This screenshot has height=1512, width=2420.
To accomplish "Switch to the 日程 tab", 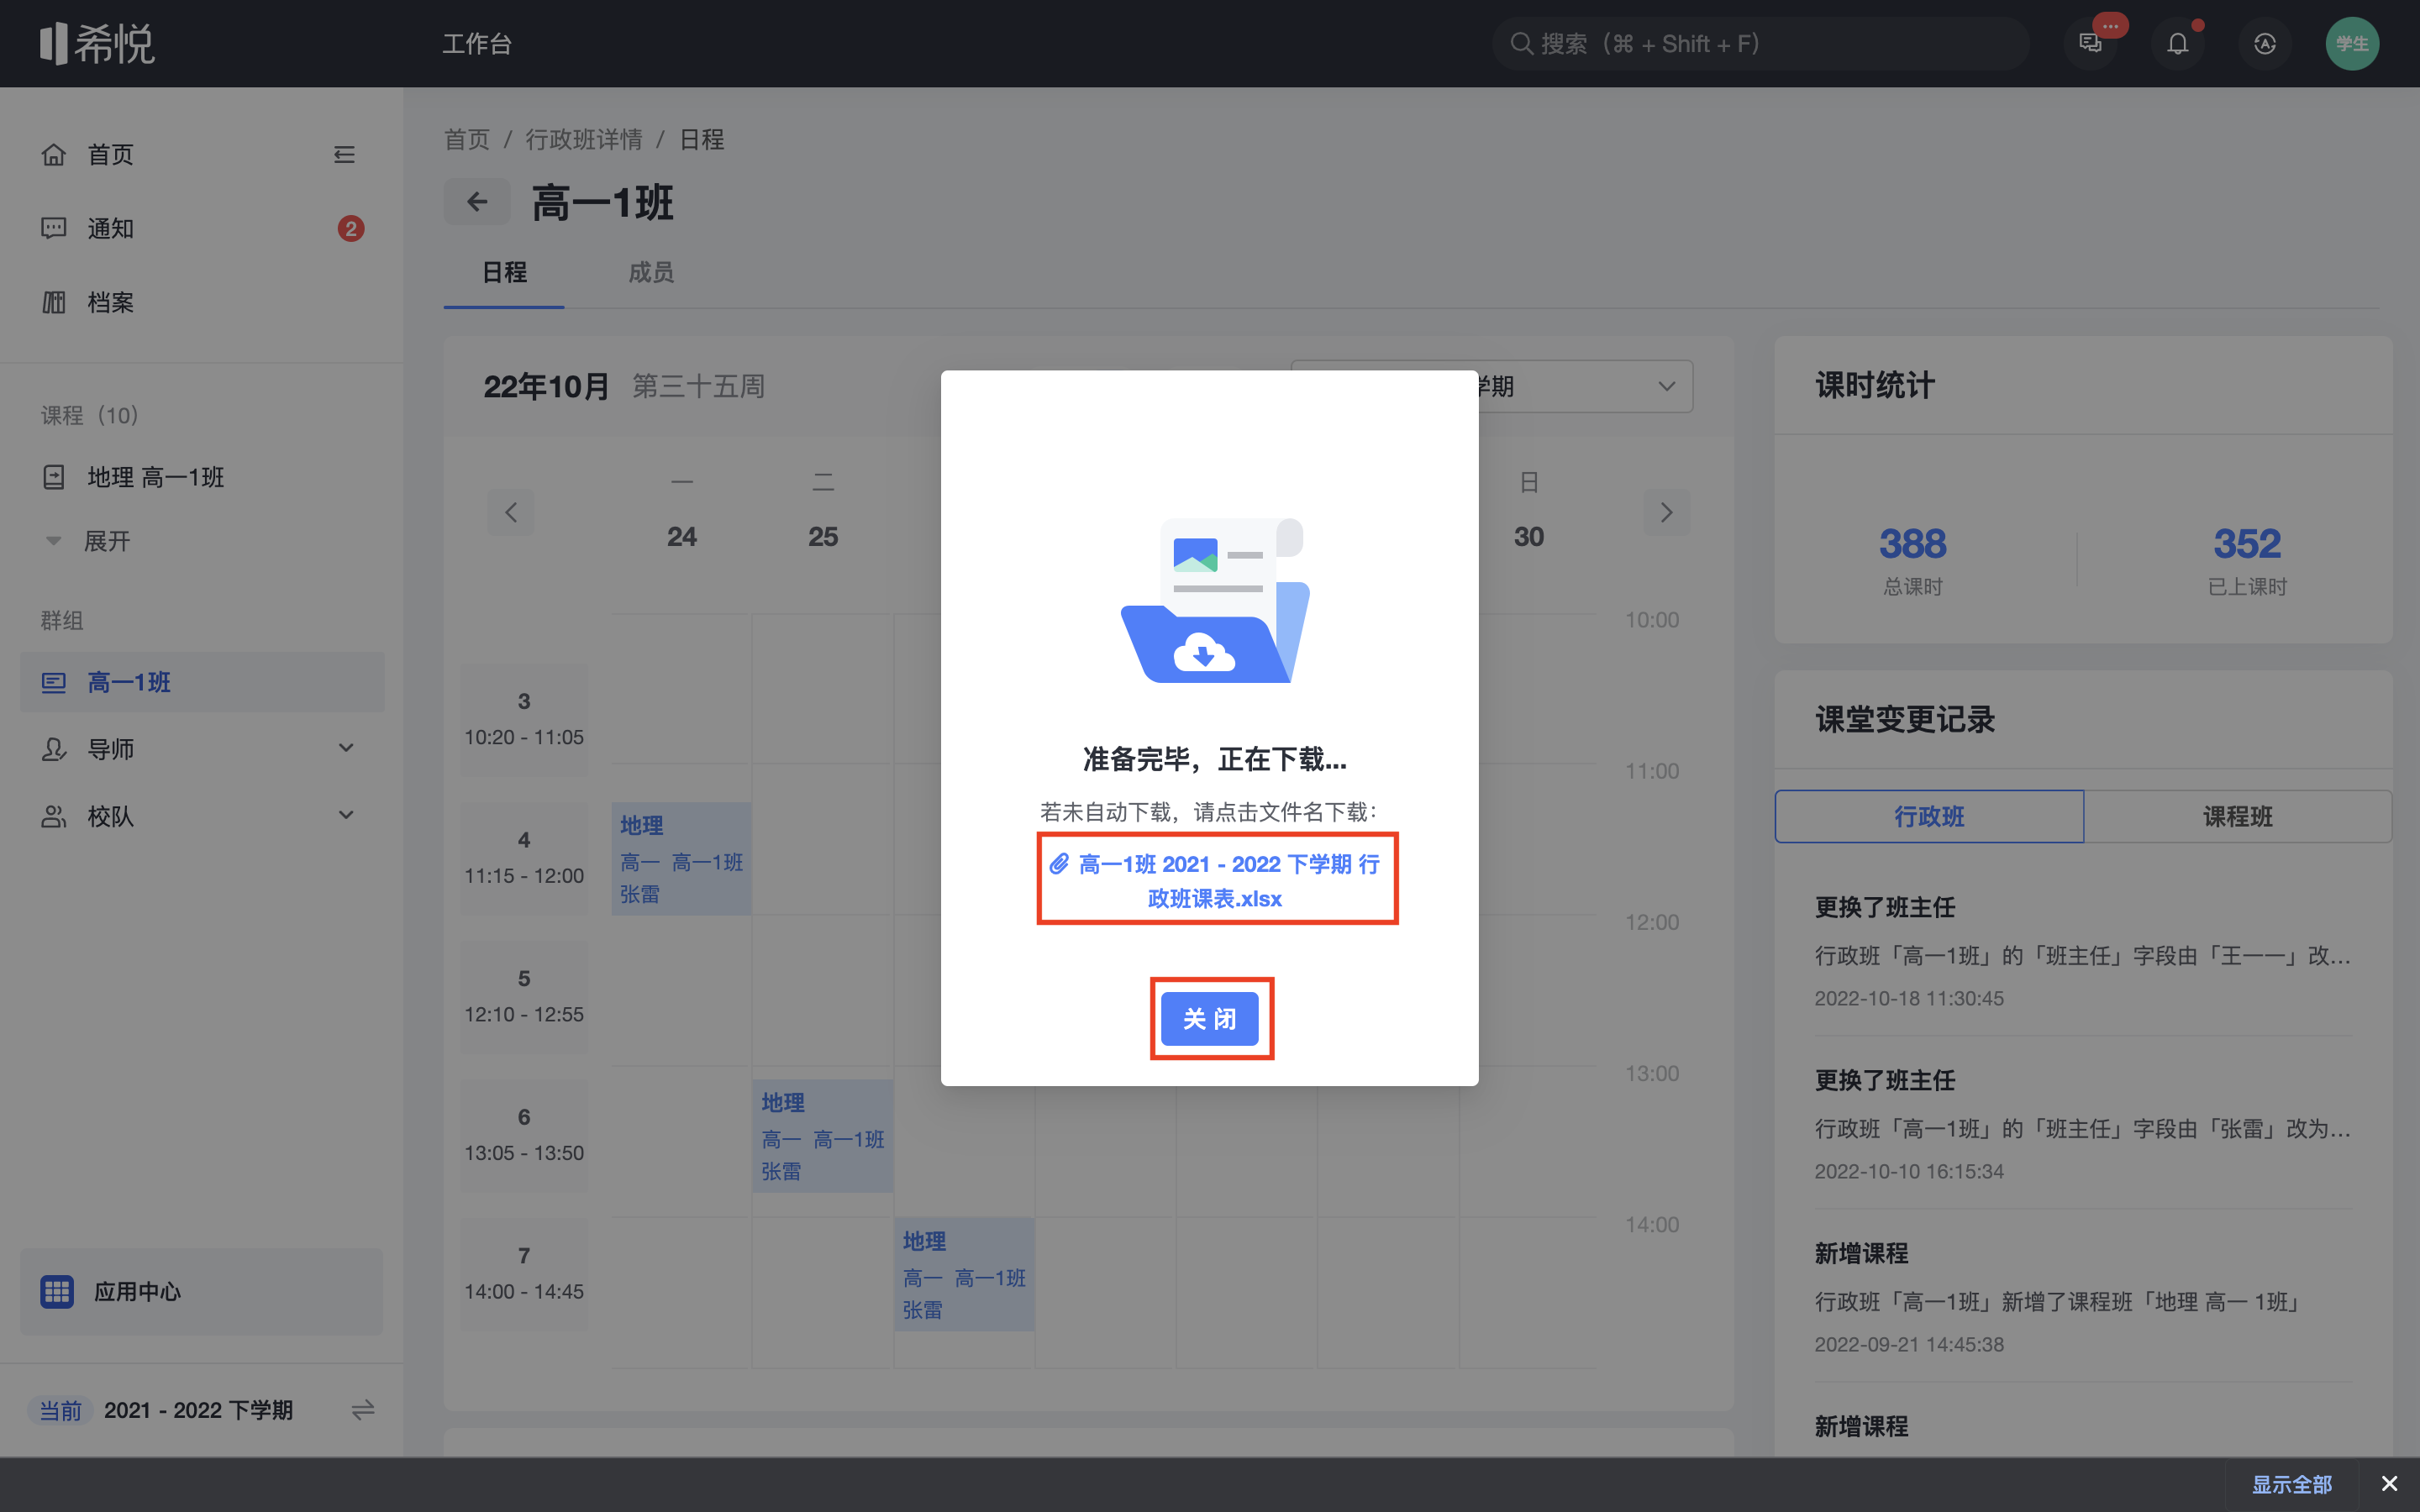I will coord(504,272).
